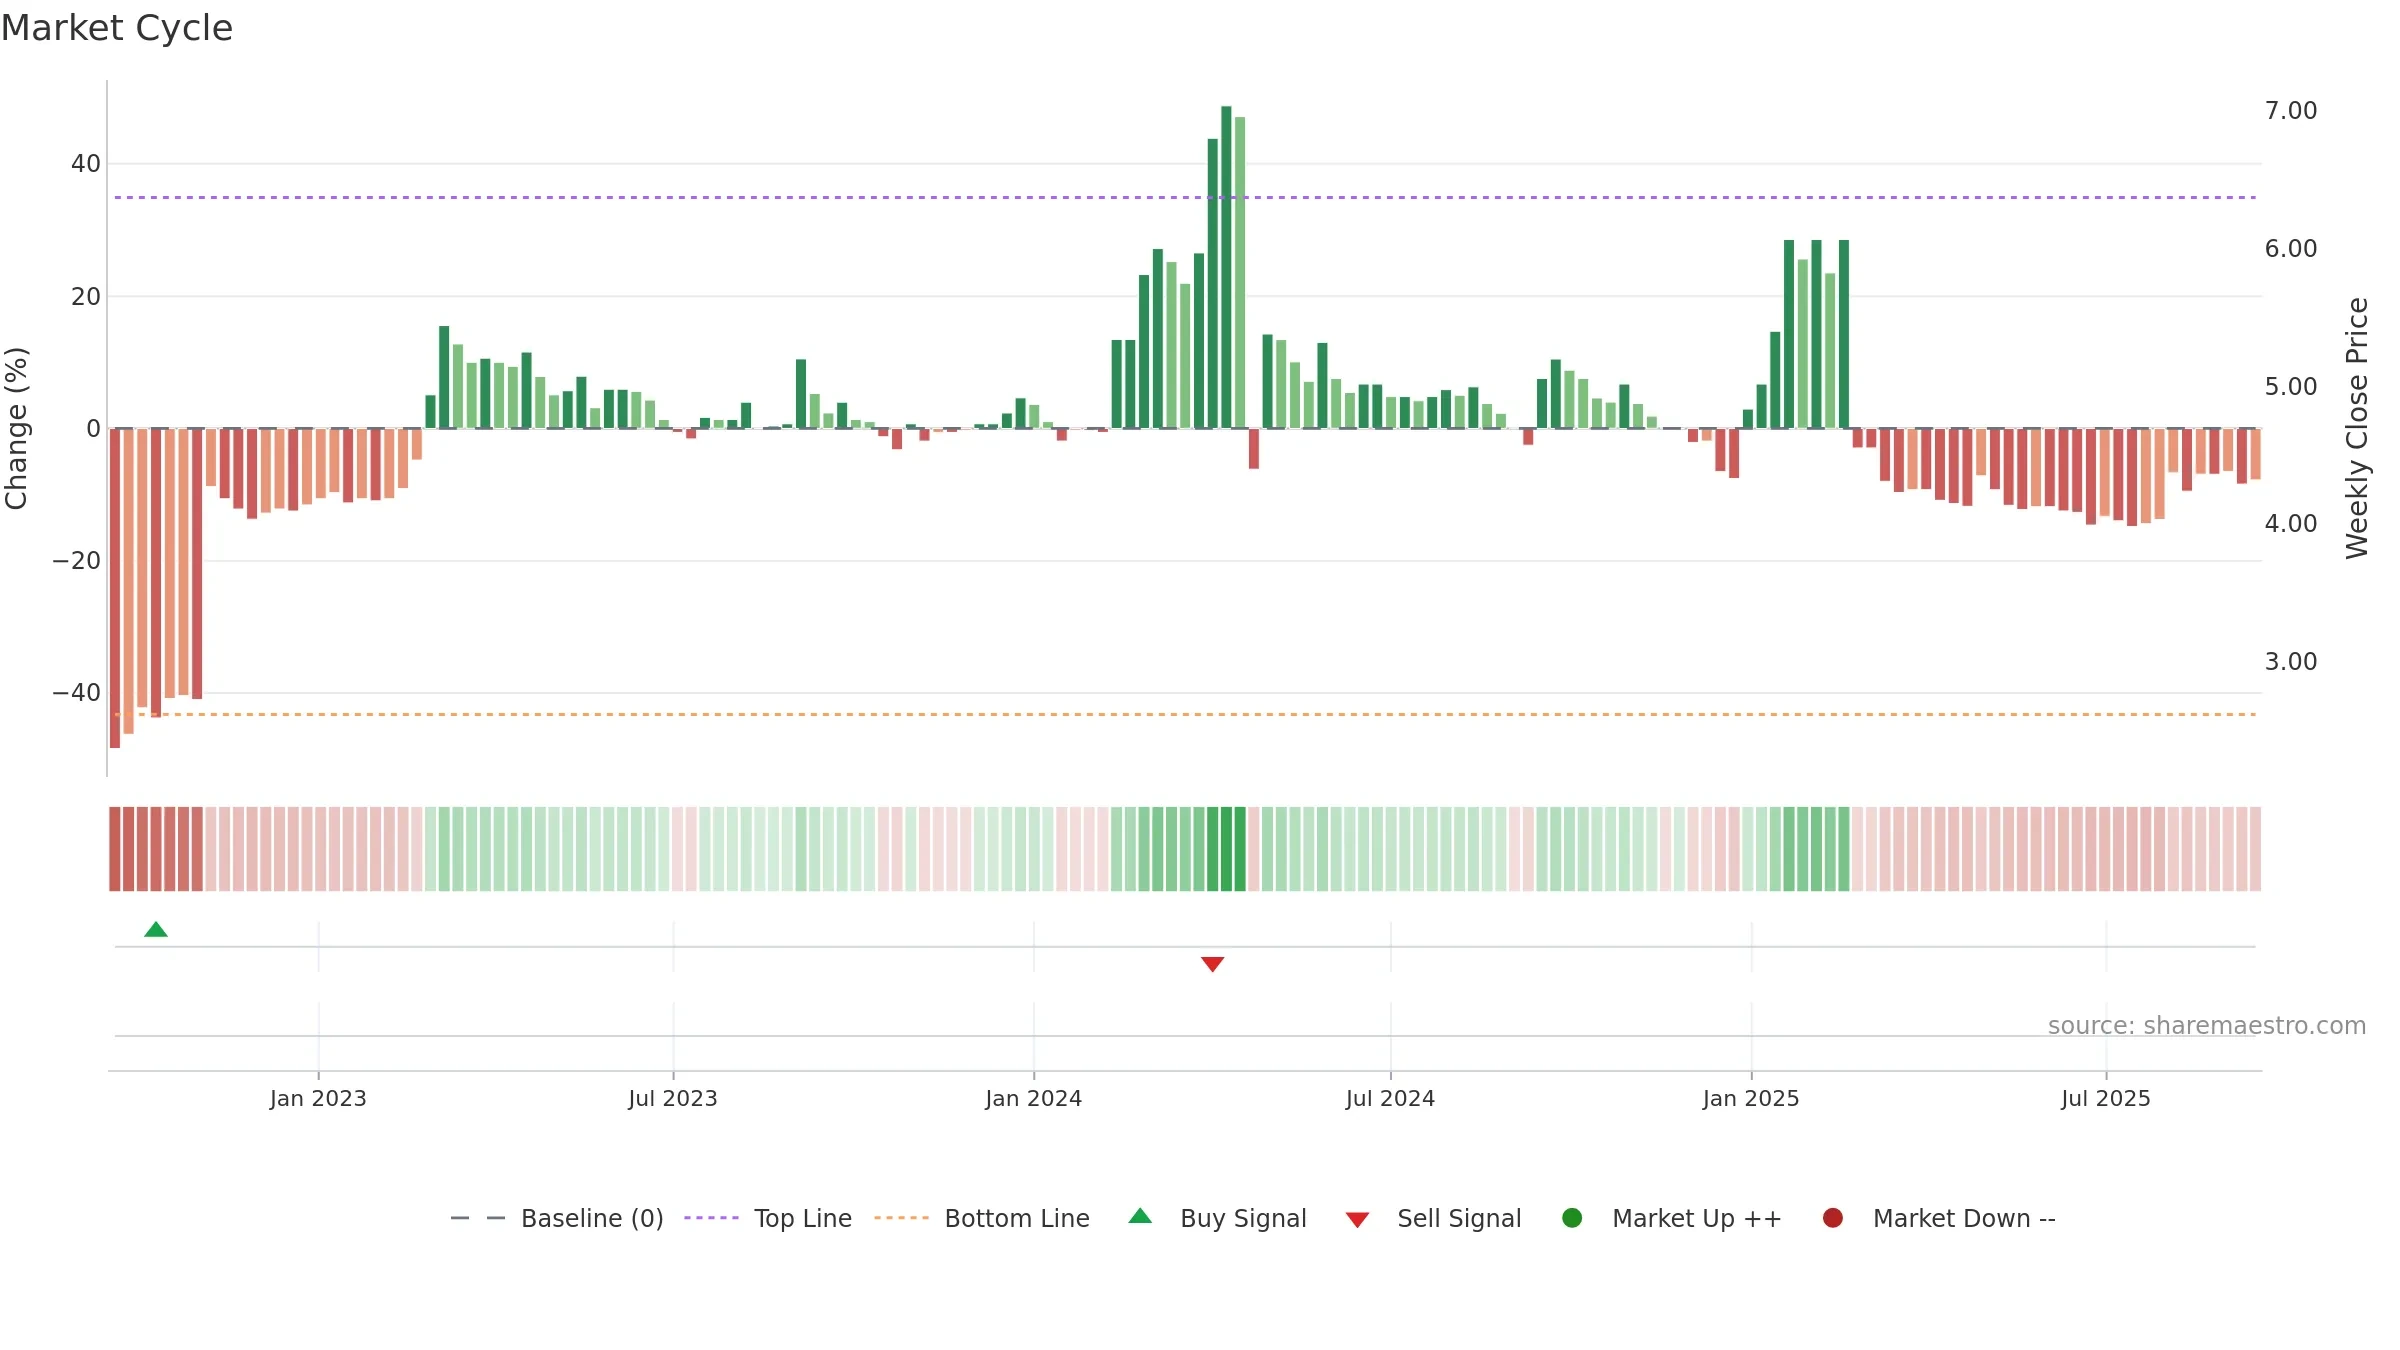Toggle the Bottom Line legend entry

tap(982, 1218)
